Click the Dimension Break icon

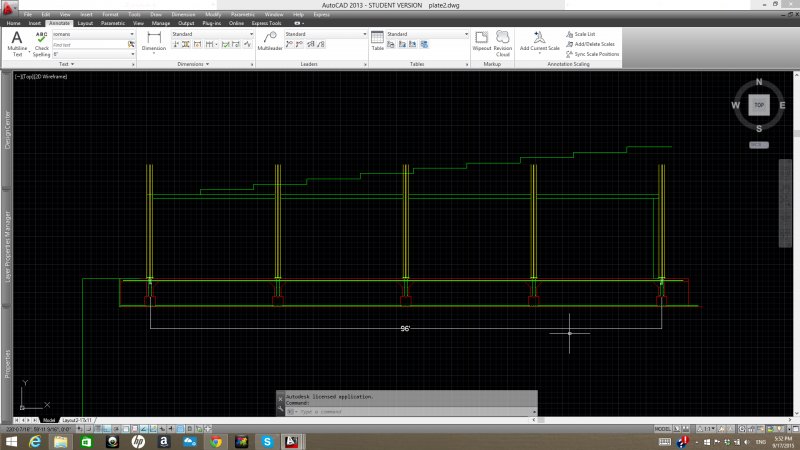pos(176,44)
